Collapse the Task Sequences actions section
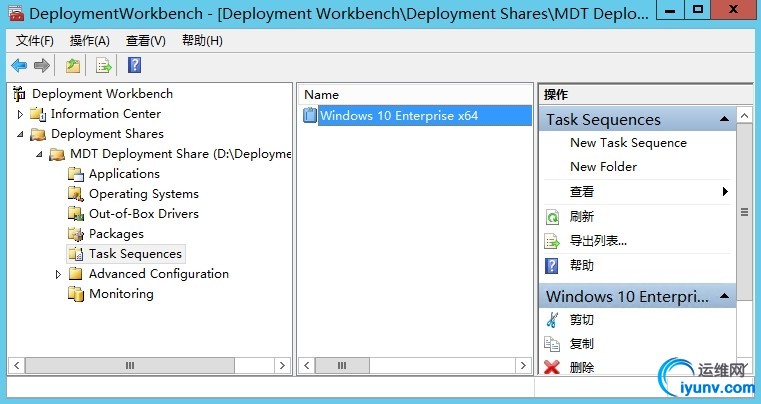 click(x=724, y=119)
